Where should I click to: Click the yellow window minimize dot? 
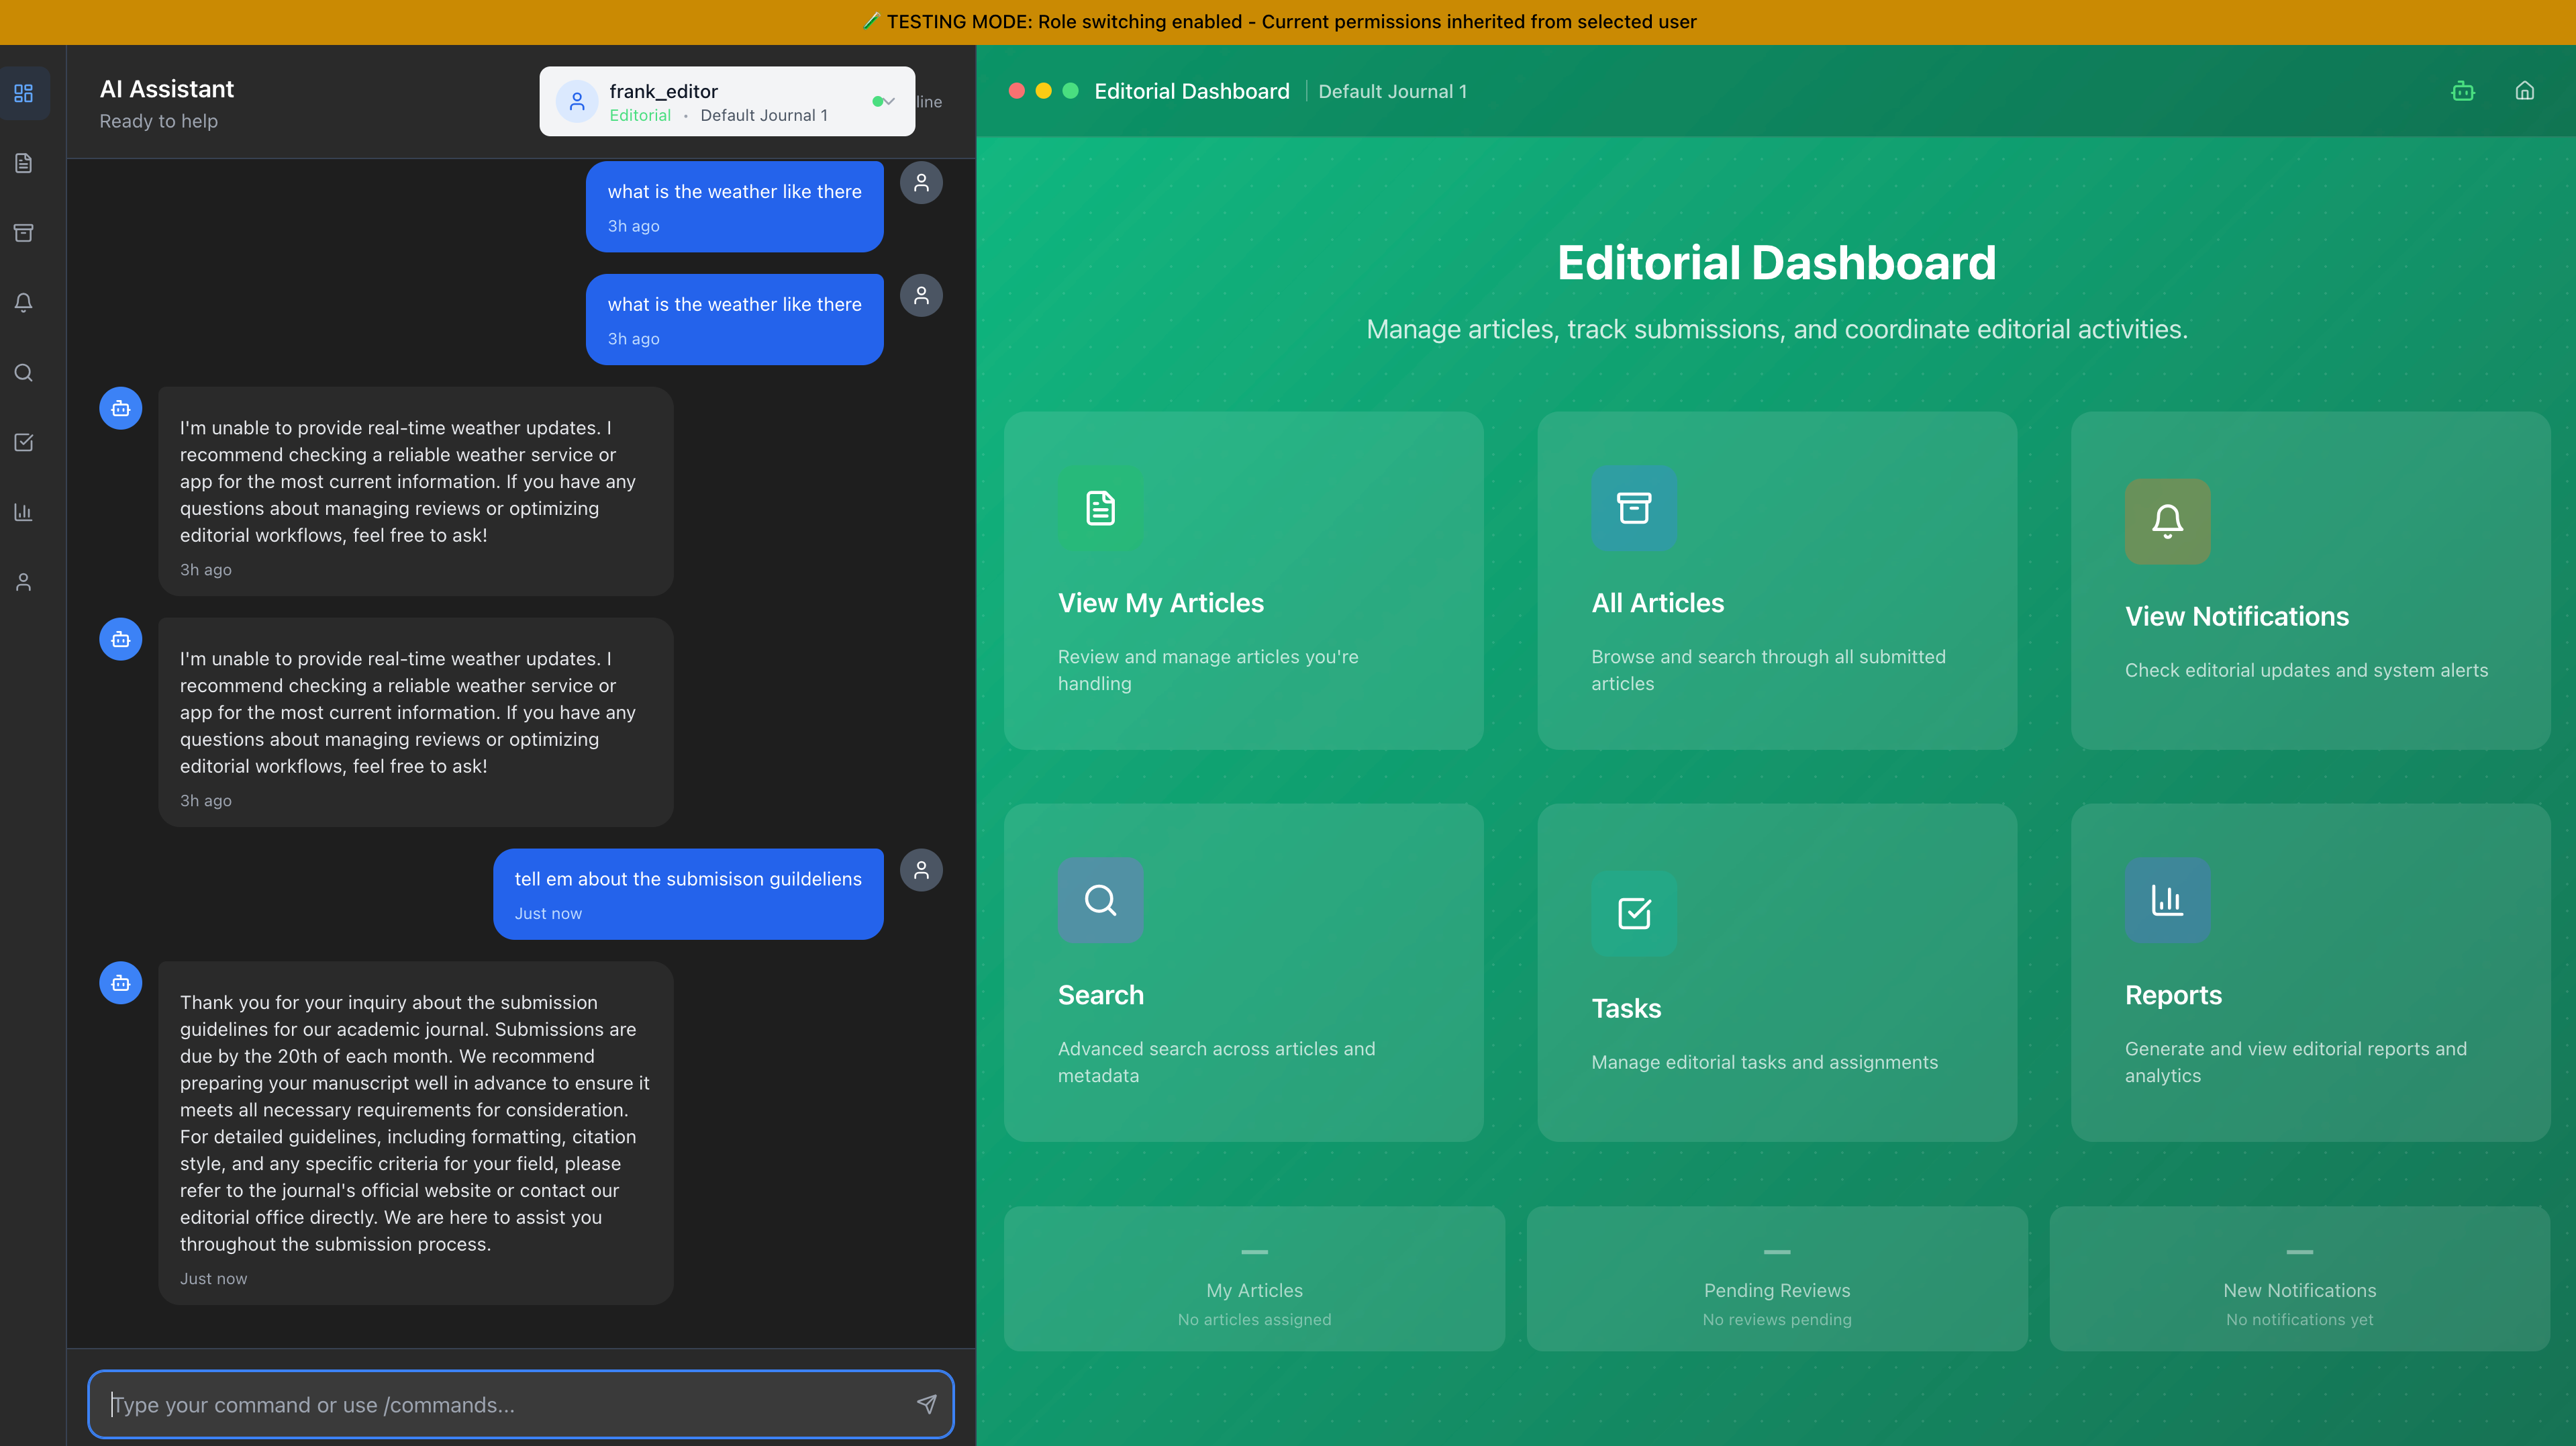coord(1043,91)
